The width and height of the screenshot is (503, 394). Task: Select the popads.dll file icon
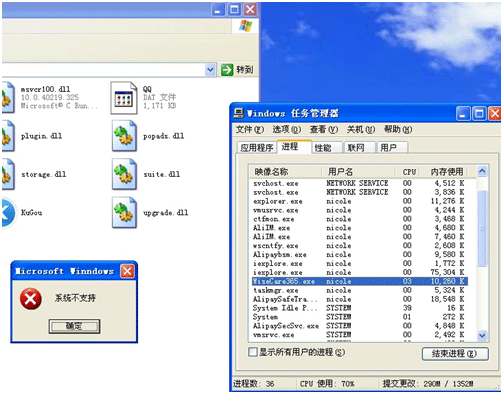124,136
